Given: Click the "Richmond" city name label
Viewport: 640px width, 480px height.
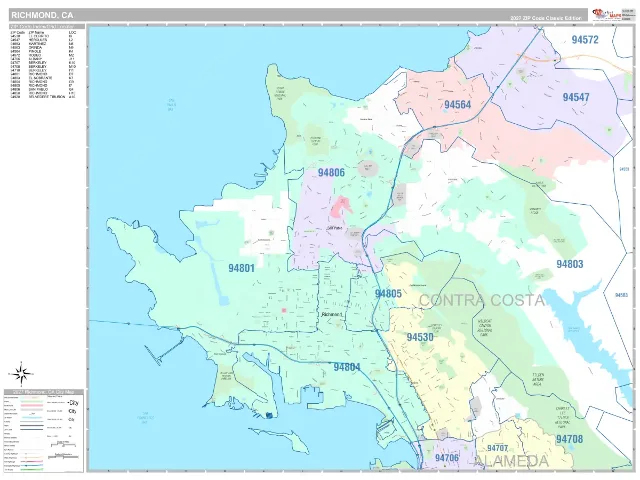Looking at the screenshot, I should (331, 315).
